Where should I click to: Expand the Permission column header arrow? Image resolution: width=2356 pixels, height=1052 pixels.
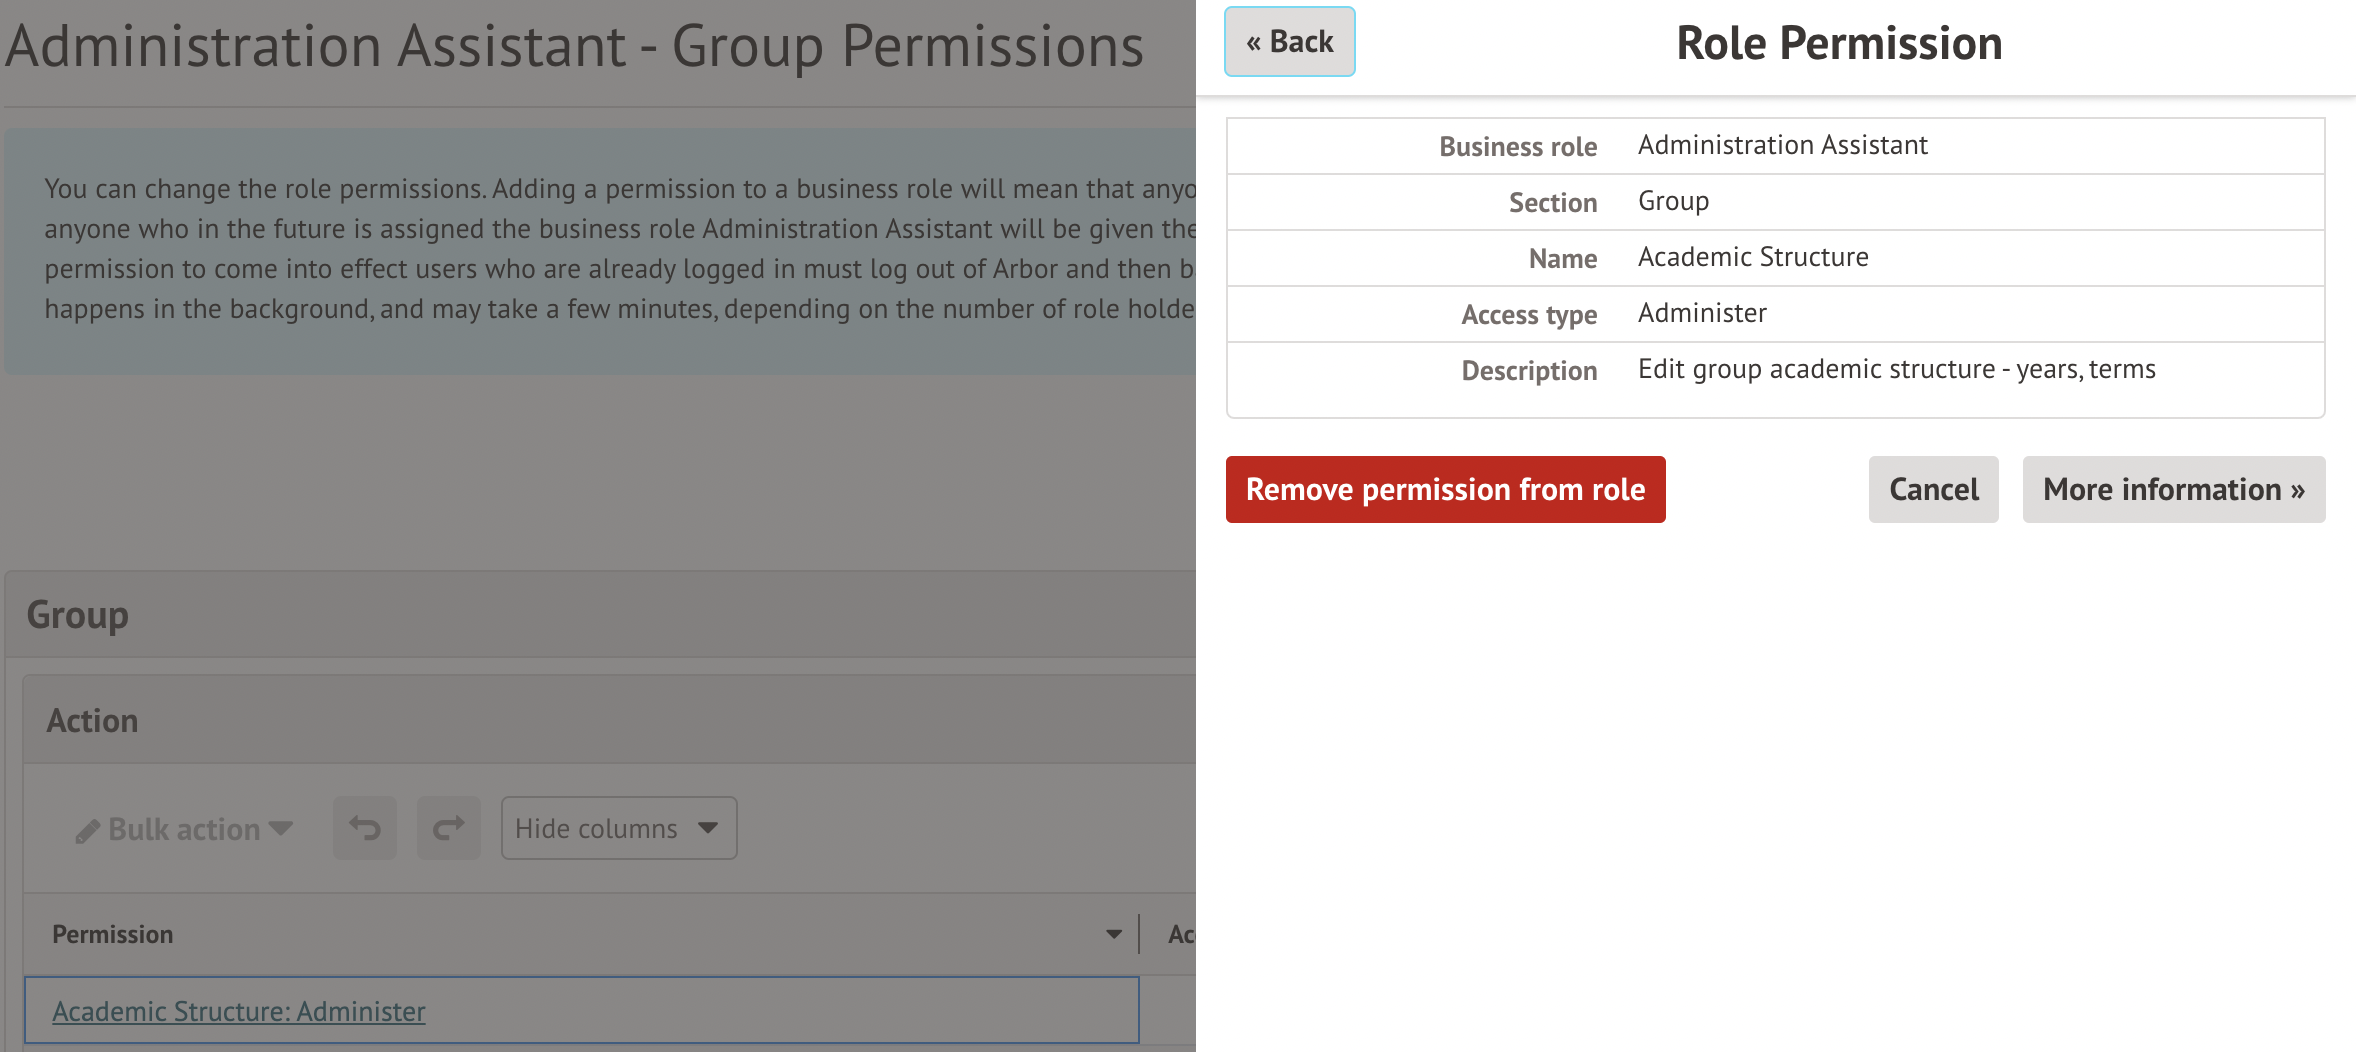point(1113,934)
